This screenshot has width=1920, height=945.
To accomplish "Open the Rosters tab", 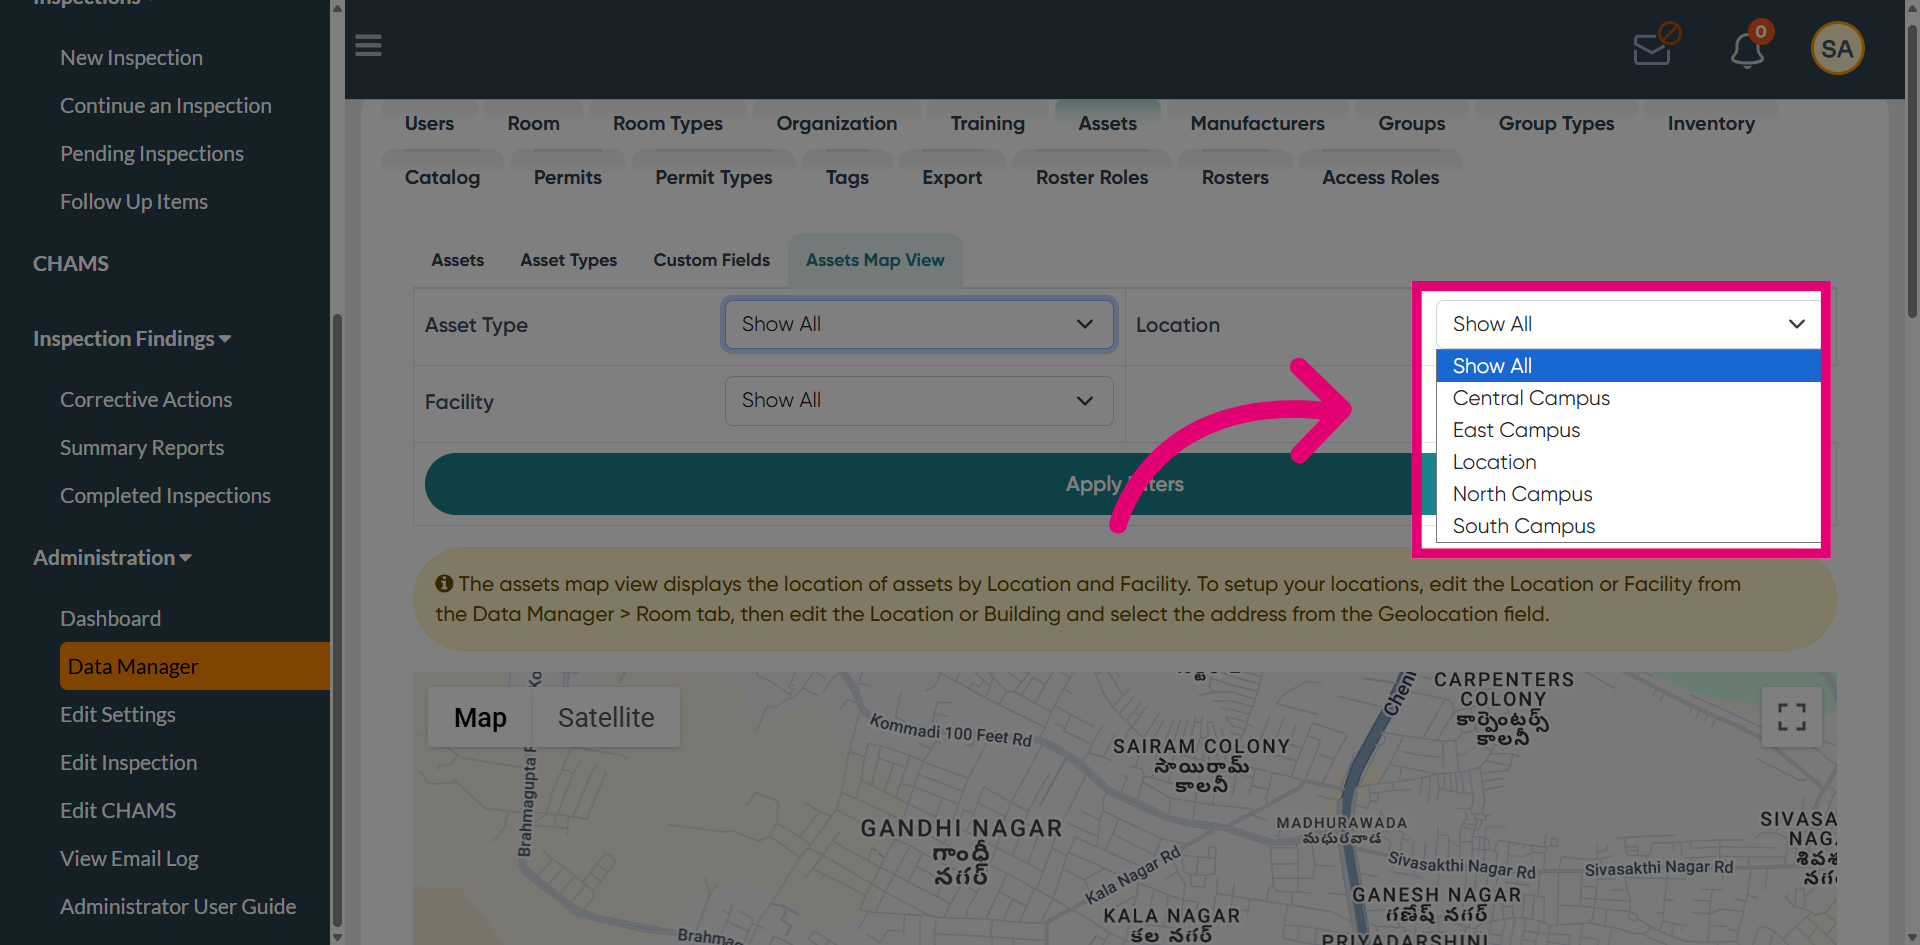I will [x=1235, y=178].
